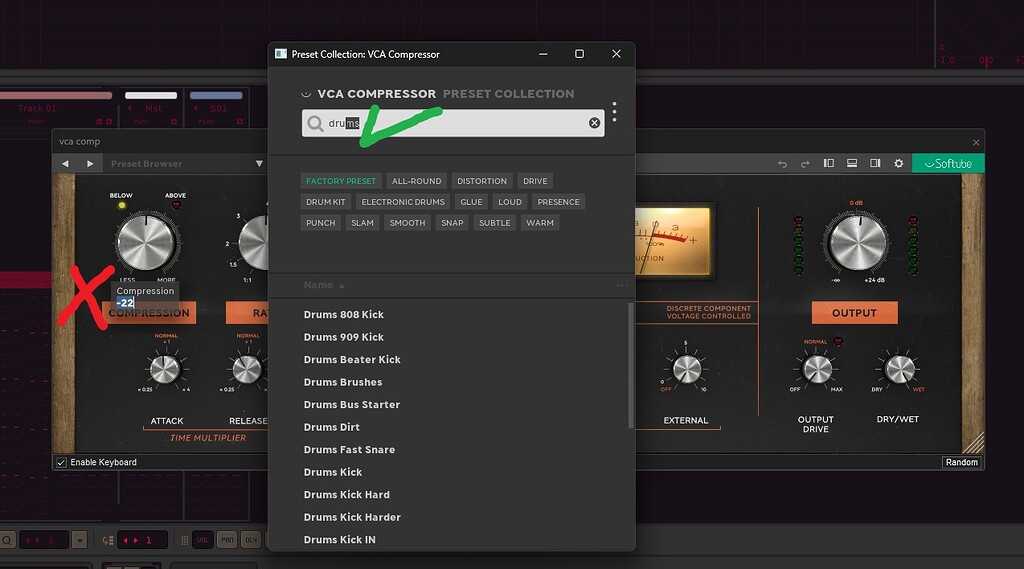Redo change in vca comp toolbar
Screen dimensions: 1024x569
point(805,164)
